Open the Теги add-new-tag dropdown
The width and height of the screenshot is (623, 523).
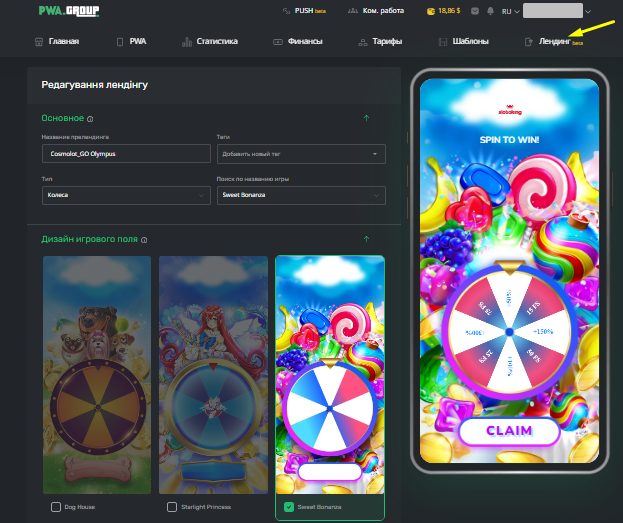(x=301, y=154)
